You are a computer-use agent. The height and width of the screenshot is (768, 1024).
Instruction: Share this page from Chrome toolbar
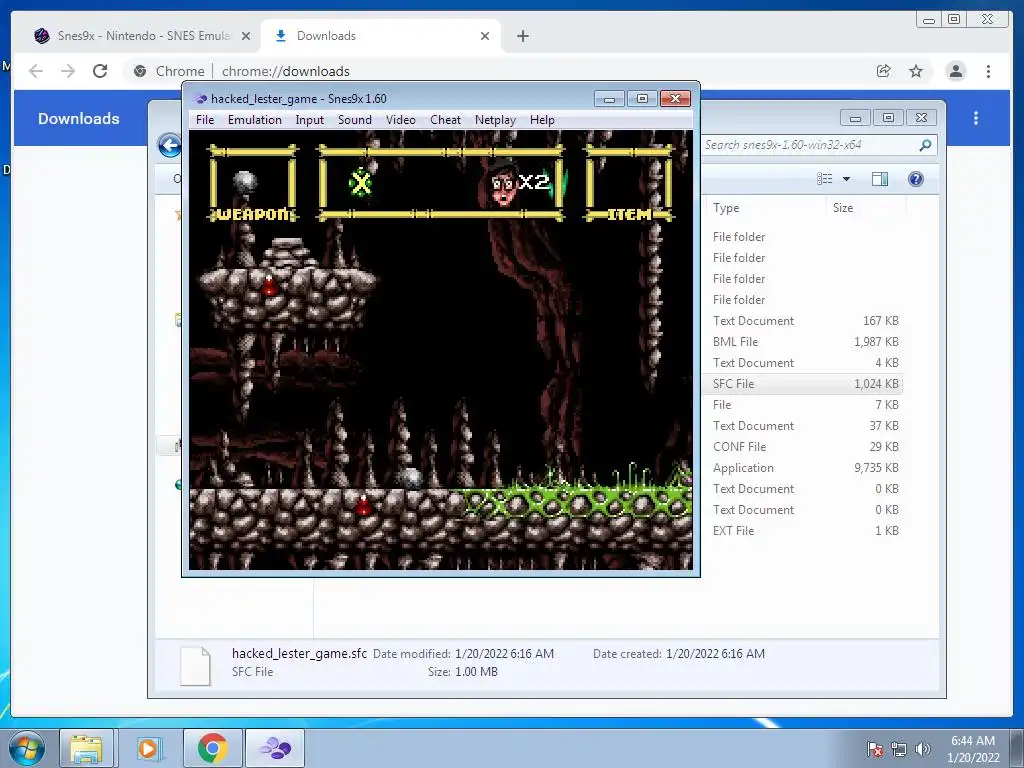pos(884,71)
